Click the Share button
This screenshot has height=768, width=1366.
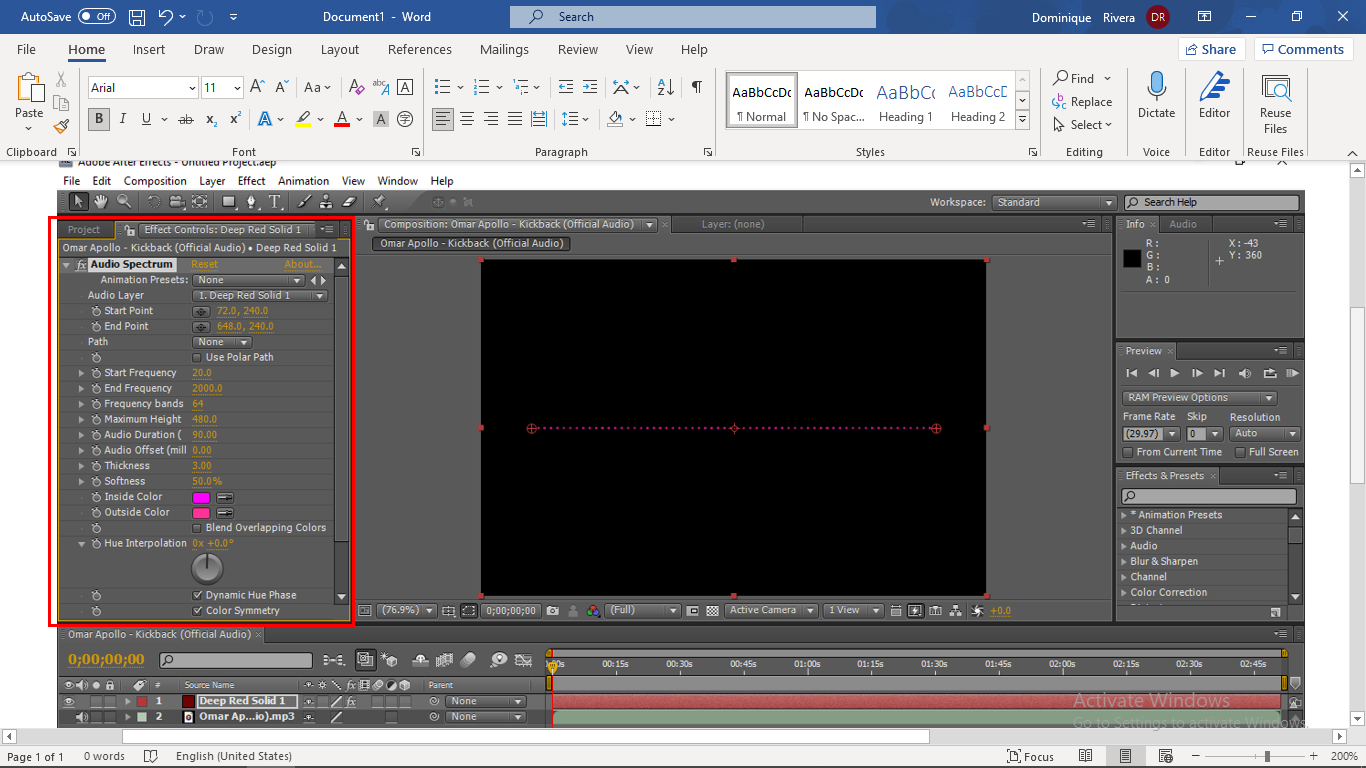(1212, 49)
